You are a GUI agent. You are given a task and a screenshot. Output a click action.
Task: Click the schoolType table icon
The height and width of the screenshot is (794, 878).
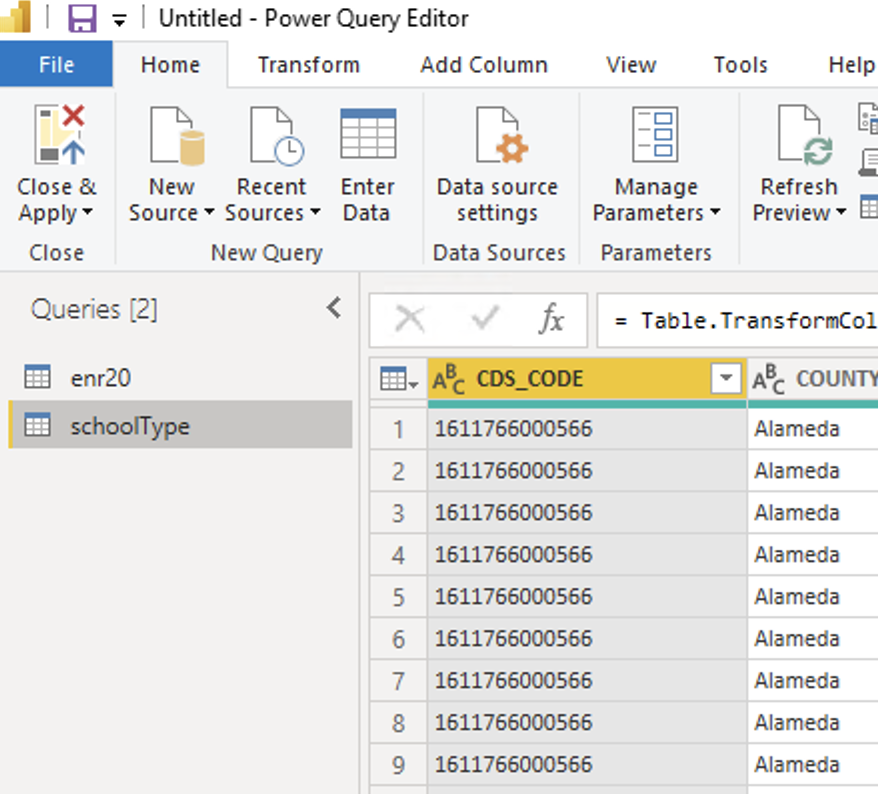38,424
